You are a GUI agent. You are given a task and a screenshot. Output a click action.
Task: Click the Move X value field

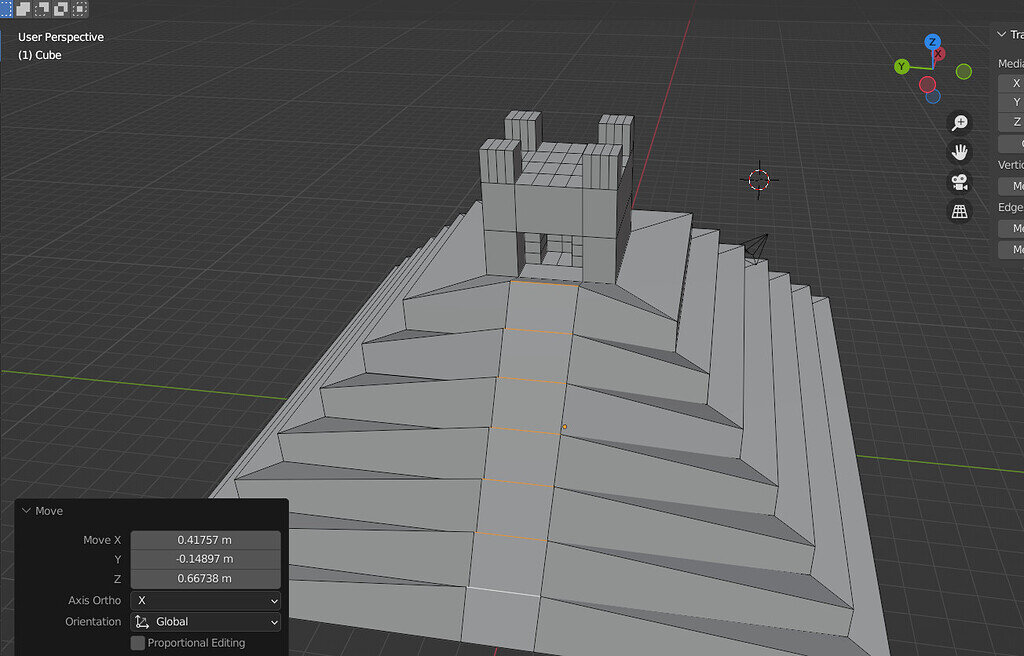pos(205,539)
